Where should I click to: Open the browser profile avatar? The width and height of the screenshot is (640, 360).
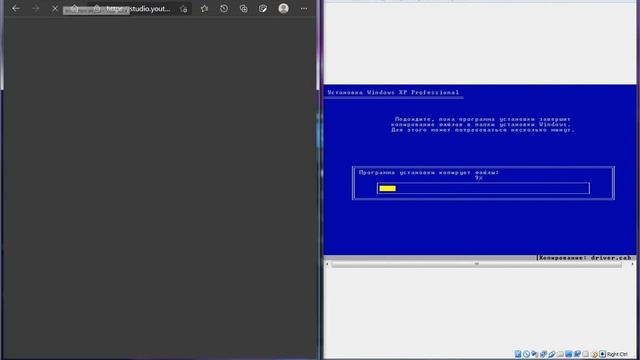(x=283, y=9)
